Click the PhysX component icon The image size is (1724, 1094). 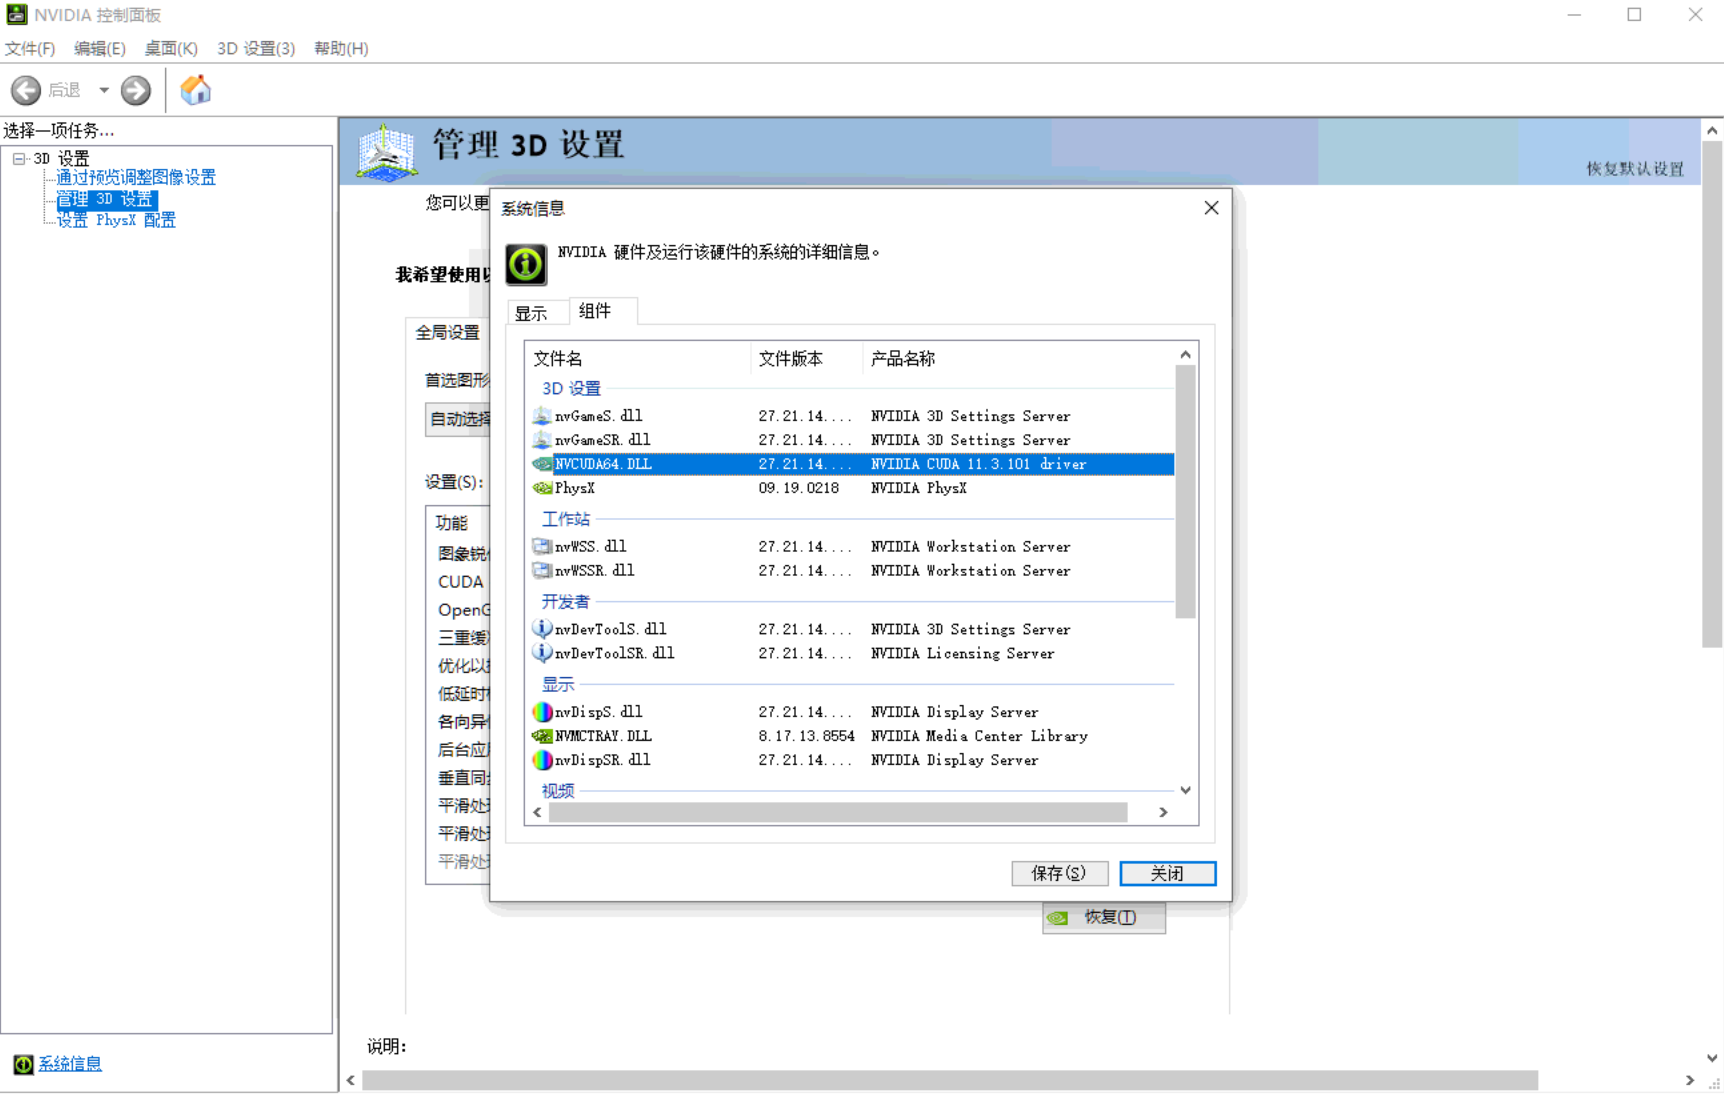point(542,488)
